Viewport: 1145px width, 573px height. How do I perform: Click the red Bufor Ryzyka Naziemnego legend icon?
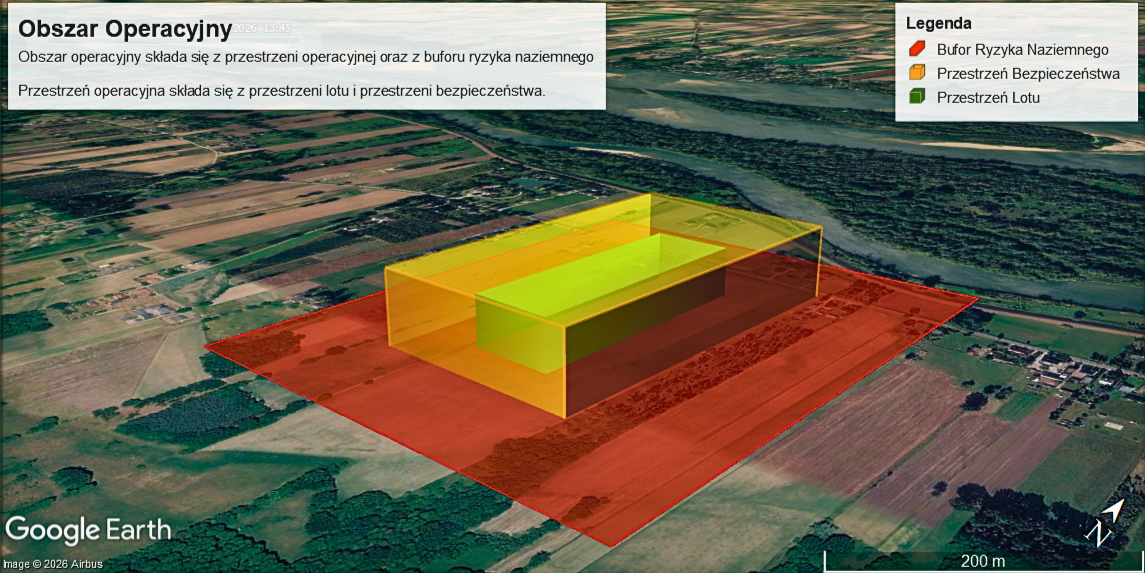click(917, 50)
